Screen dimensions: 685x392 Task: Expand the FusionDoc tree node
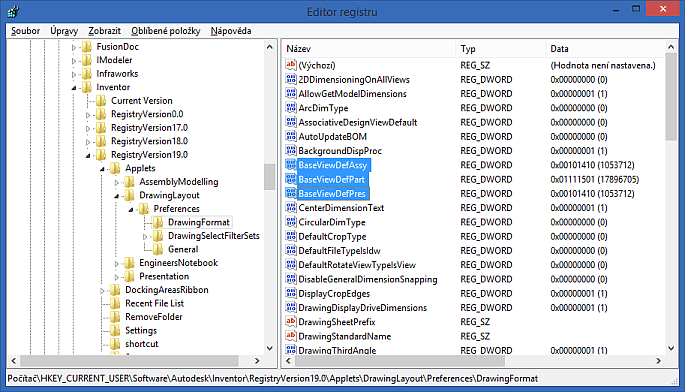coord(74,47)
